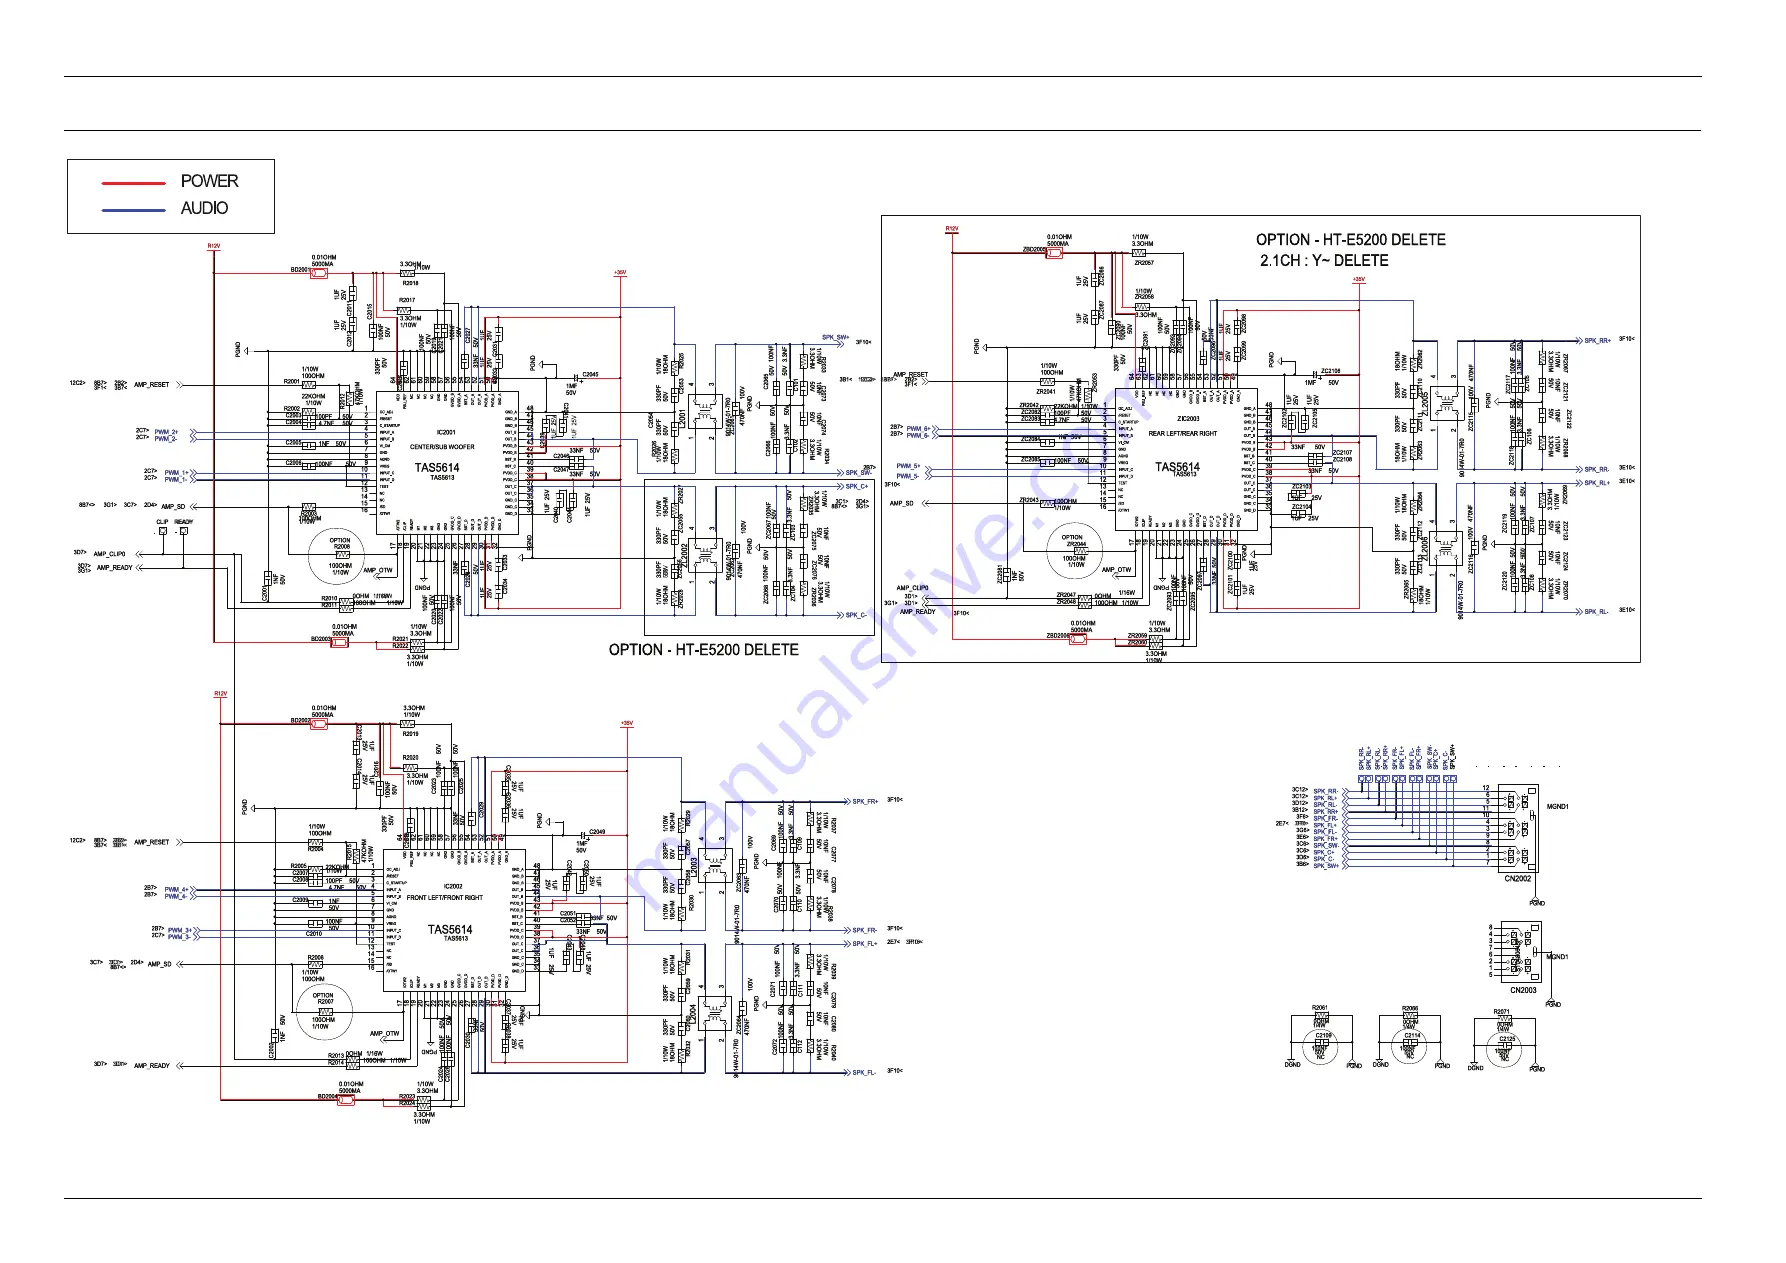
Task: Click the POWER legend label
Action: point(209,181)
